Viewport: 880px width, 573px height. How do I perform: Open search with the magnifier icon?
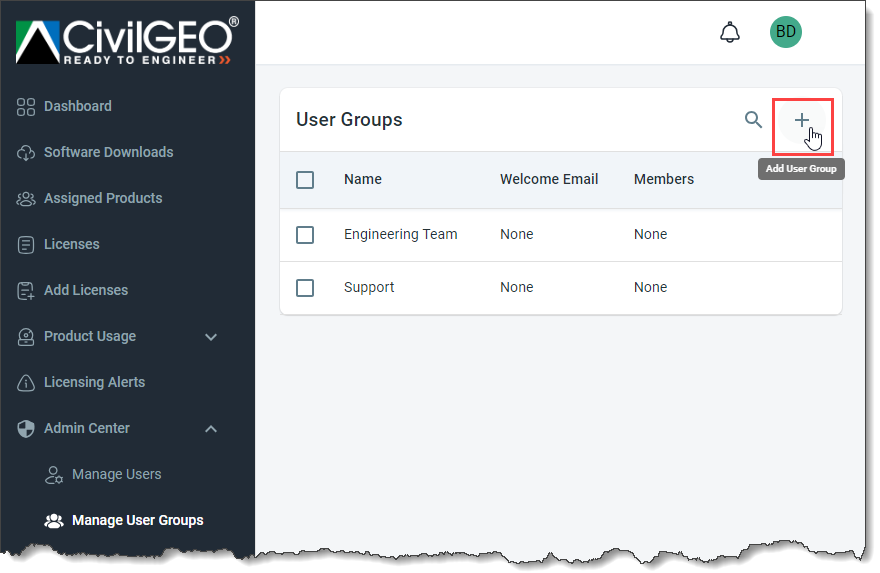click(753, 120)
